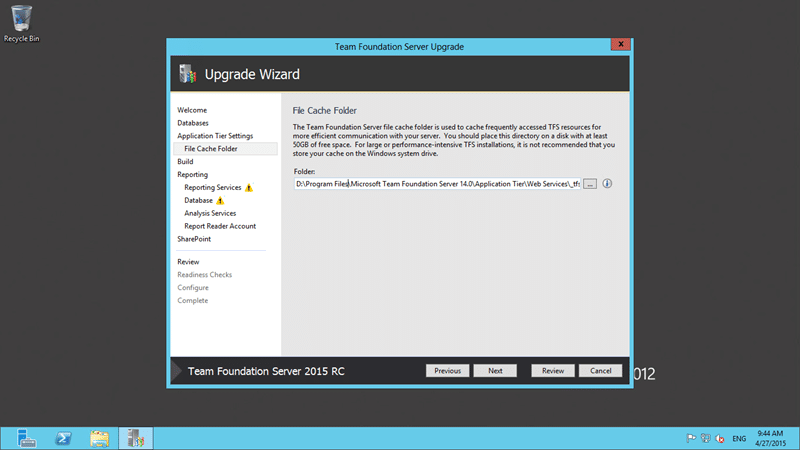Select the File Cache Folder step
The image size is (800, 450).
click(226, 148)
